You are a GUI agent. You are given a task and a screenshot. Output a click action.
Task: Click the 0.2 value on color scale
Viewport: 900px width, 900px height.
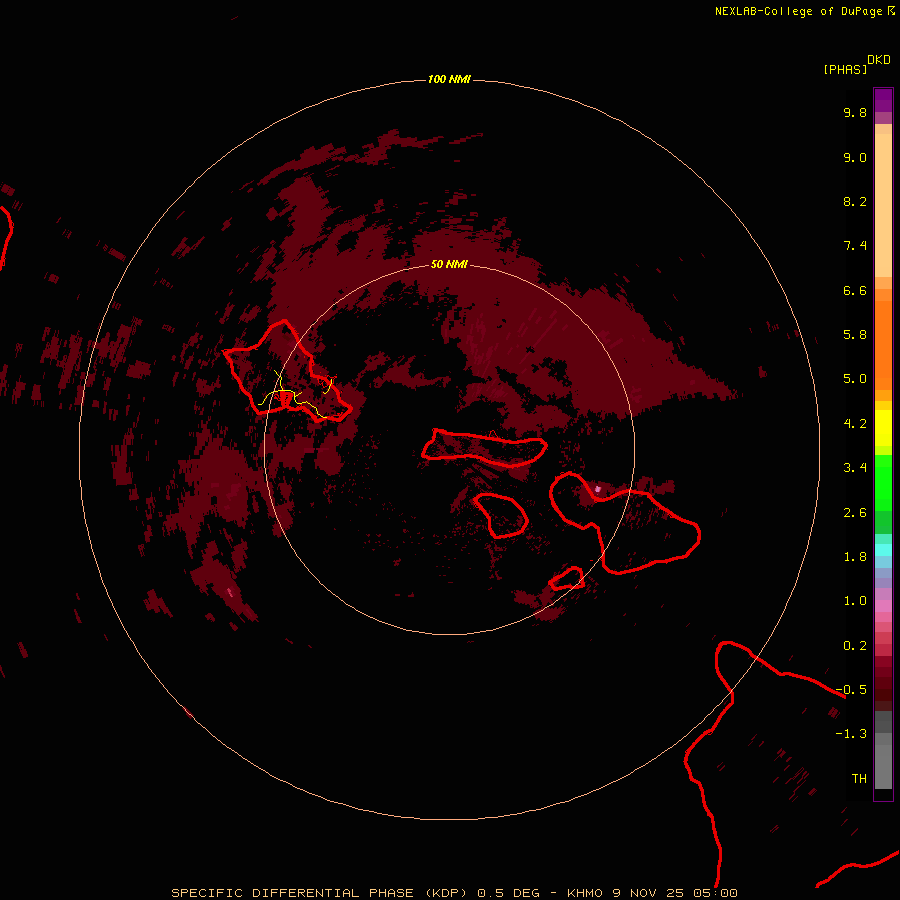click(855, 646)
